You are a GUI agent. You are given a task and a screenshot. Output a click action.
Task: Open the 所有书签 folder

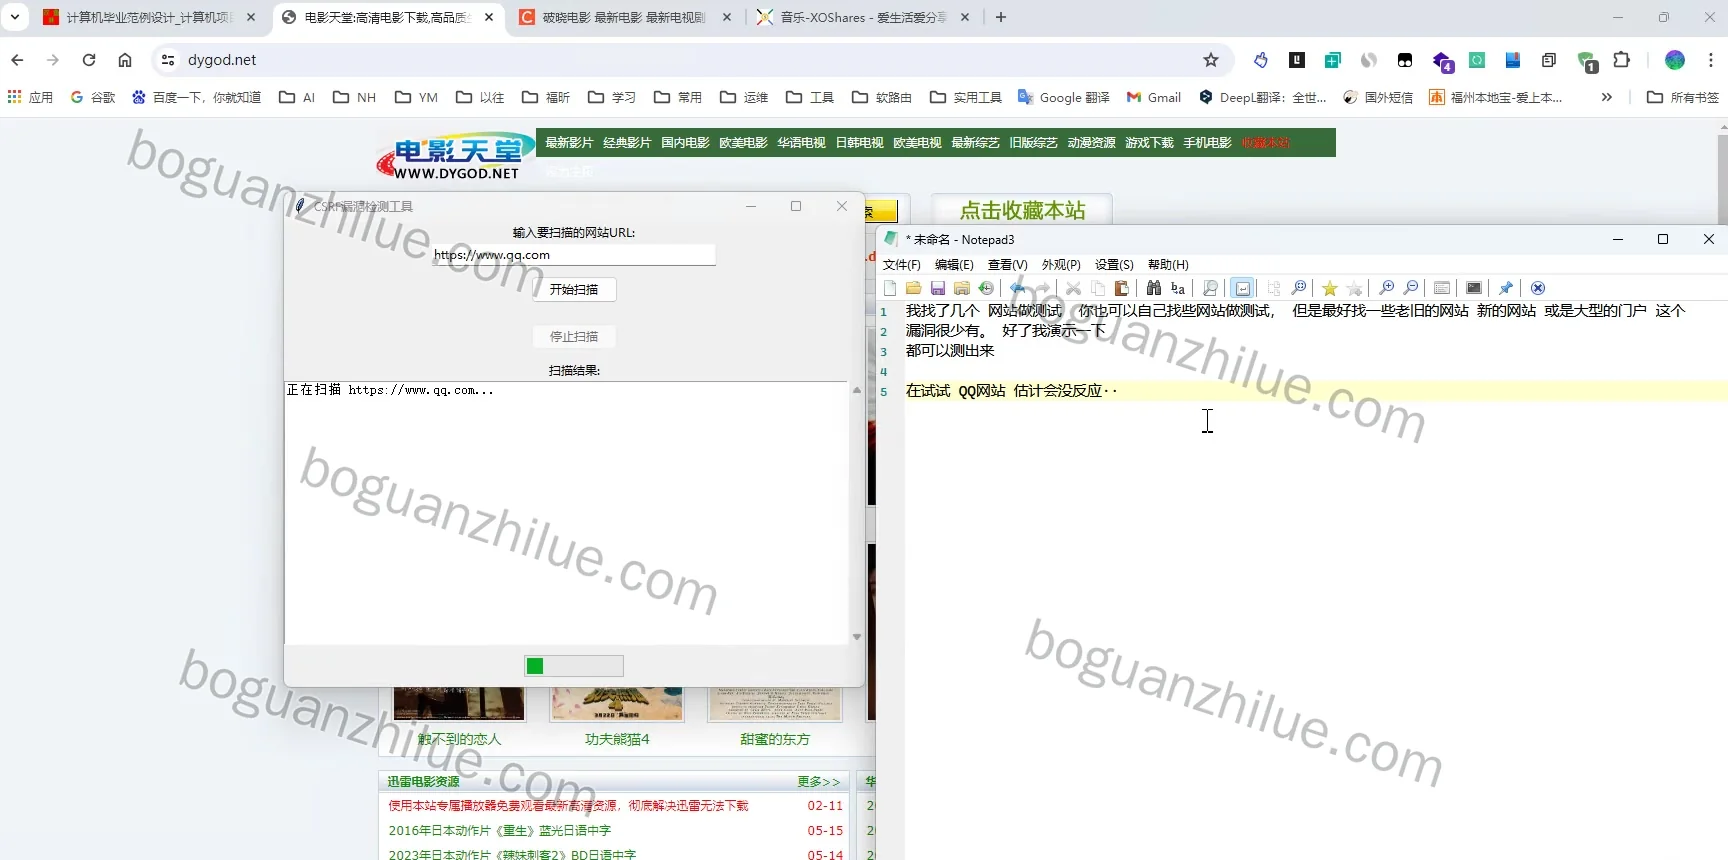(1683, 97)
